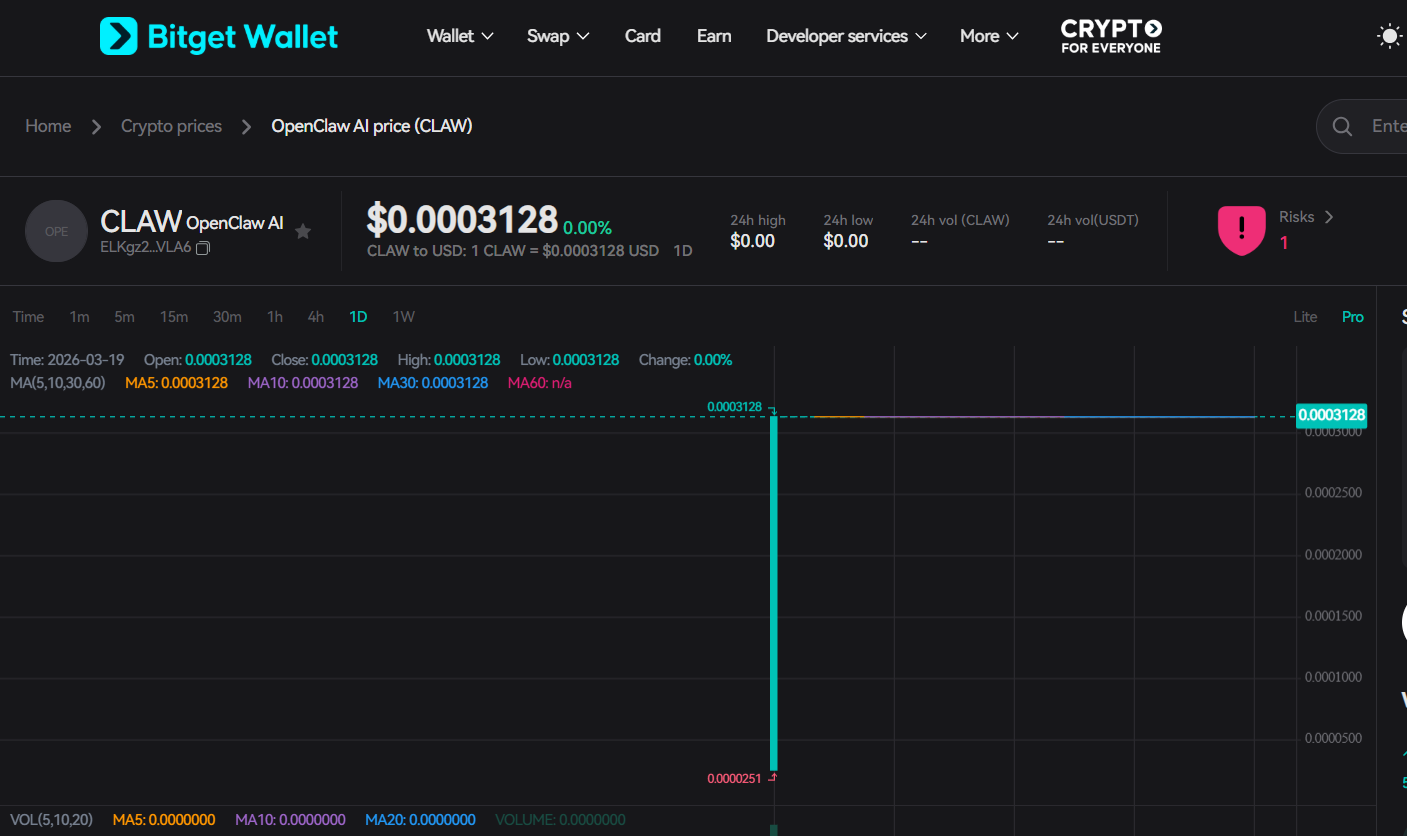Click the Bitget Wallet logo
Viewport: 1407px width, 836px height.
(218, 36)
